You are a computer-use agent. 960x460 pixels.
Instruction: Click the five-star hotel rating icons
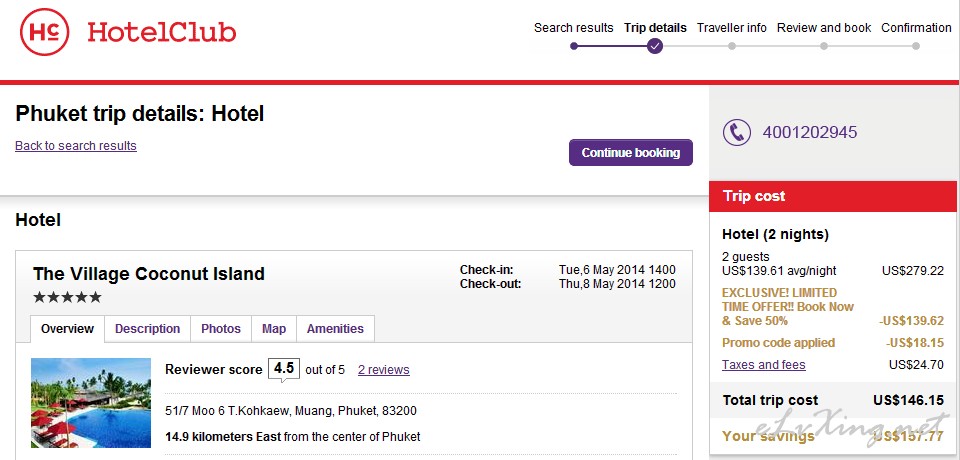click(67, 298)
